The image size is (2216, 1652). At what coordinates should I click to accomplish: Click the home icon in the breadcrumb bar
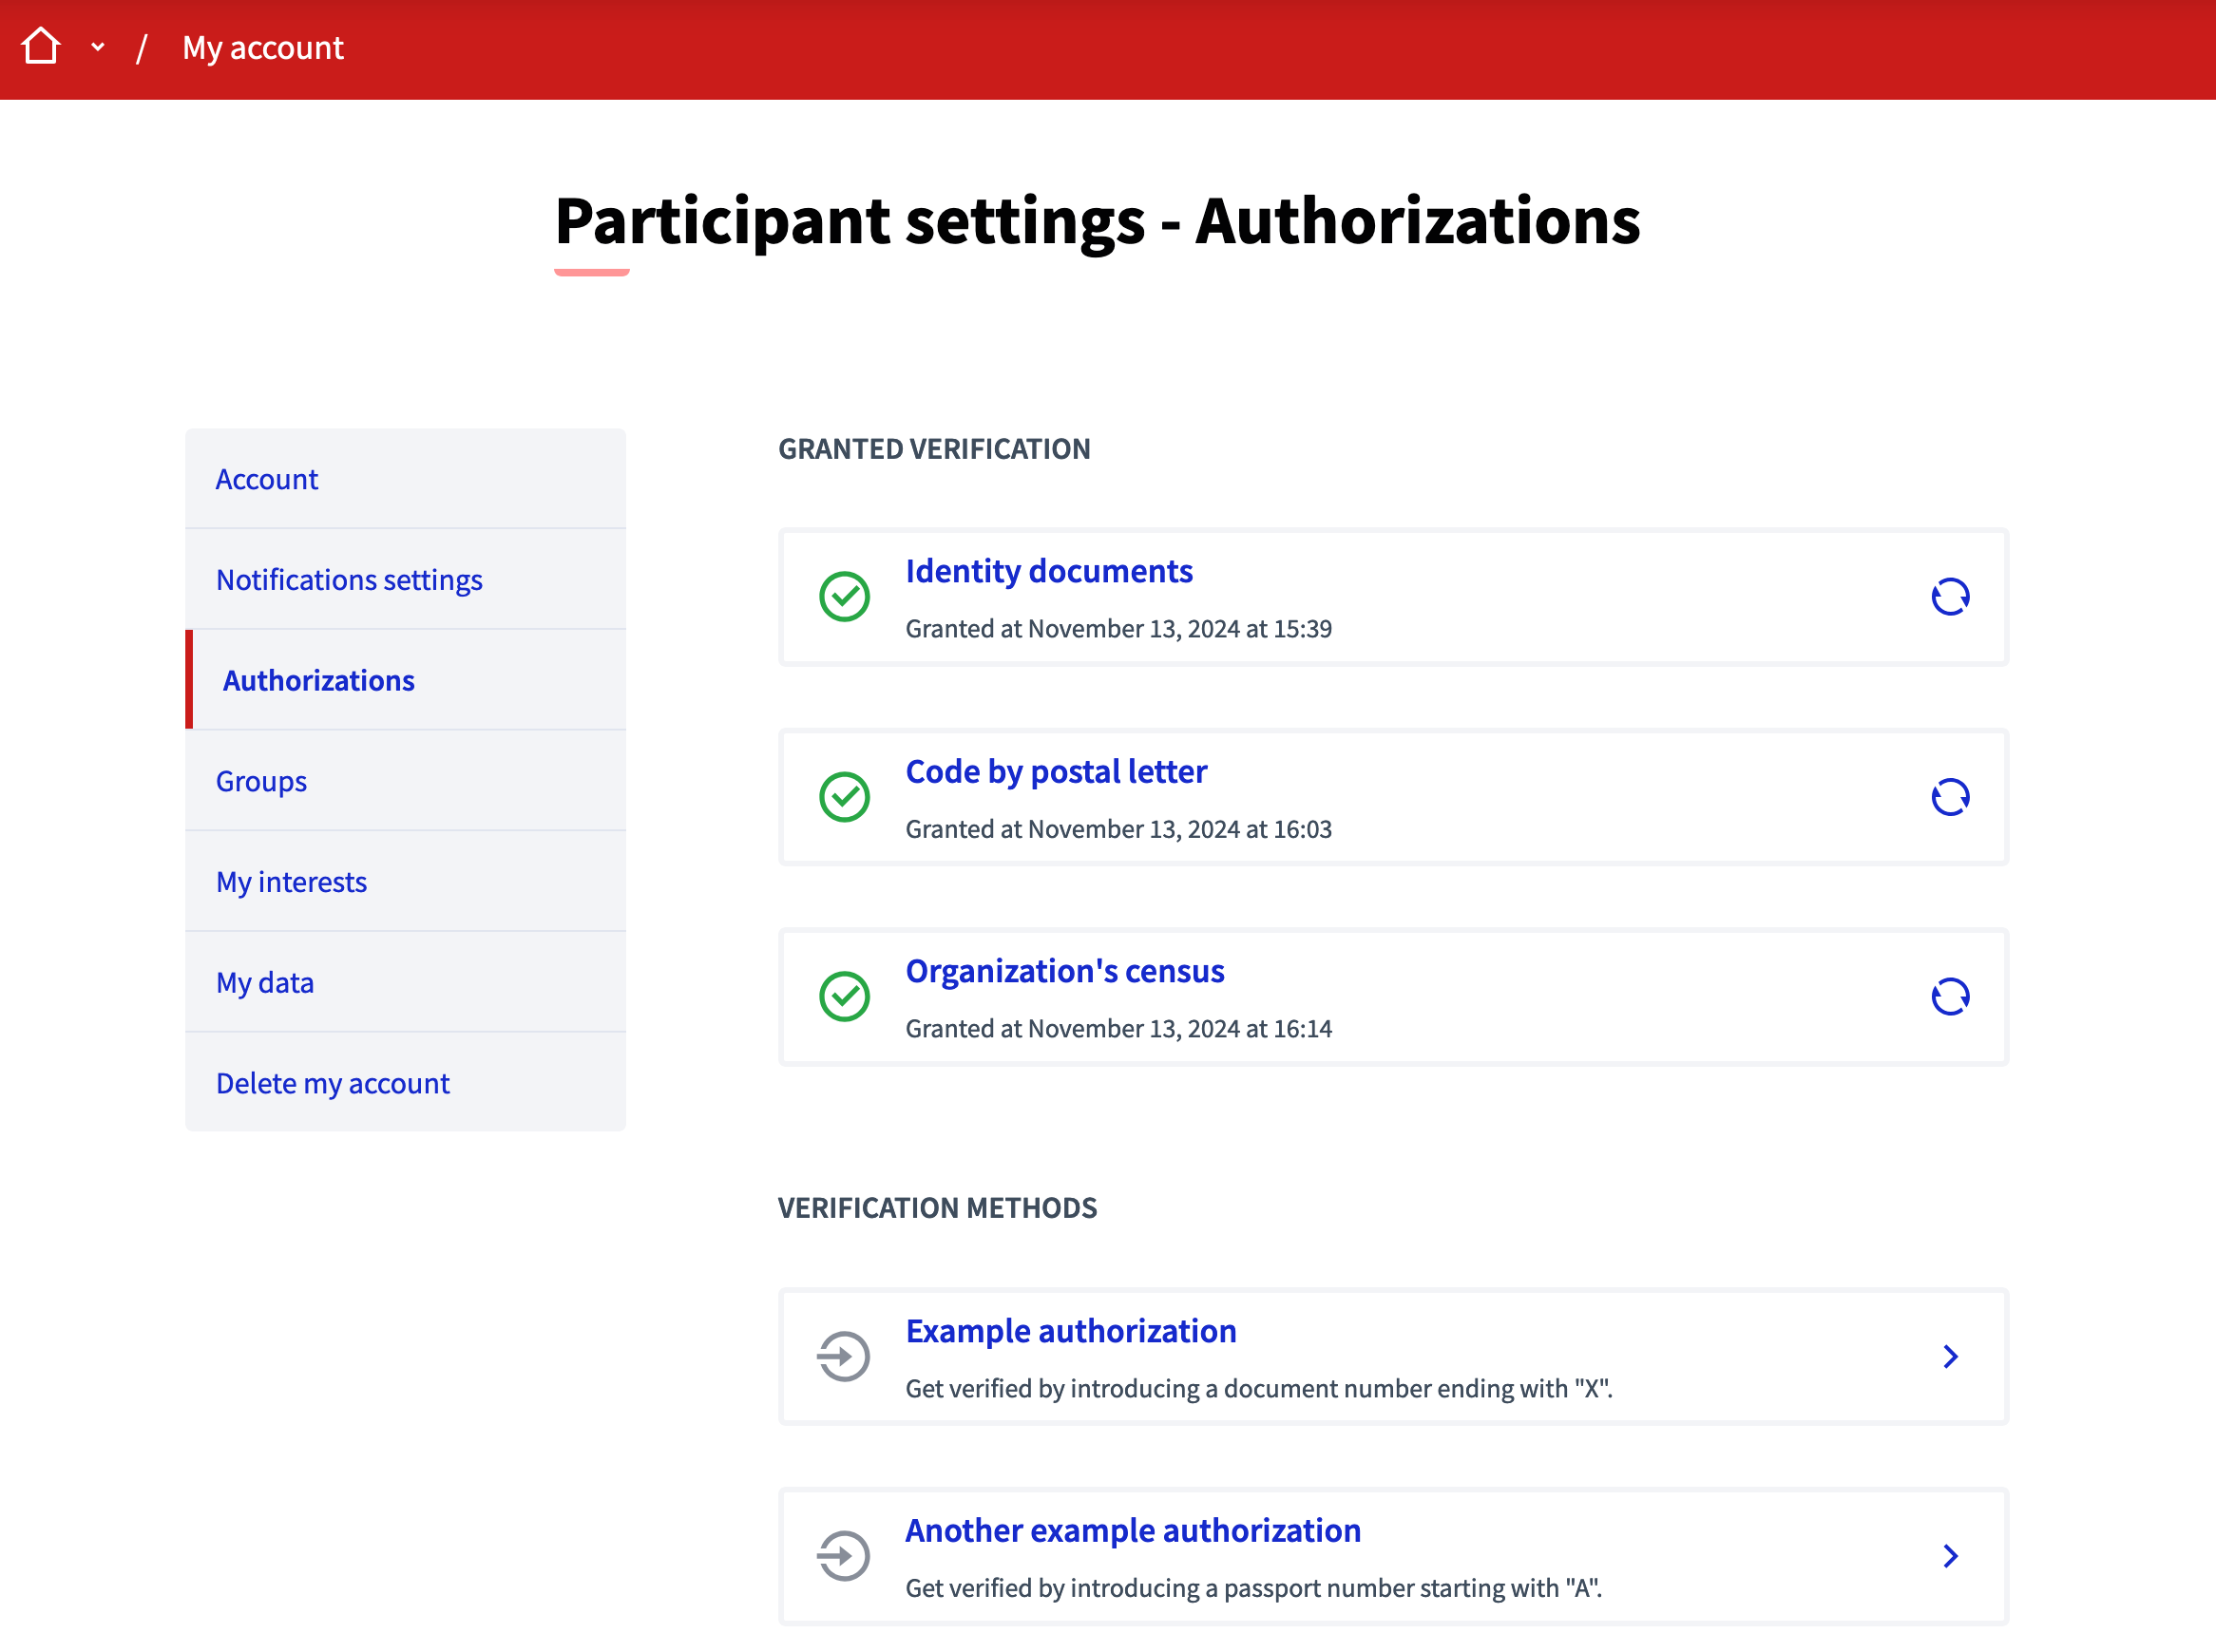(40, 45)
